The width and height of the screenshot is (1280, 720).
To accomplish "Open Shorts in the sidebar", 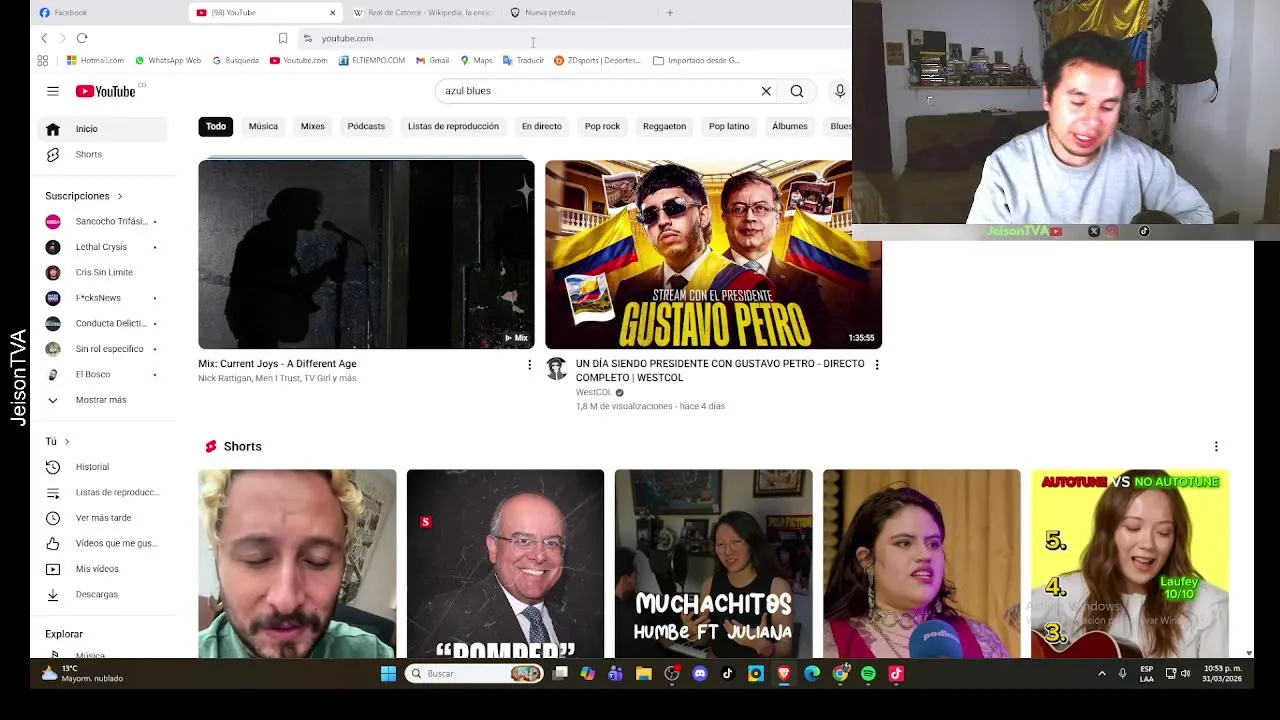I will pyautogui.click(x=102, y=154).
